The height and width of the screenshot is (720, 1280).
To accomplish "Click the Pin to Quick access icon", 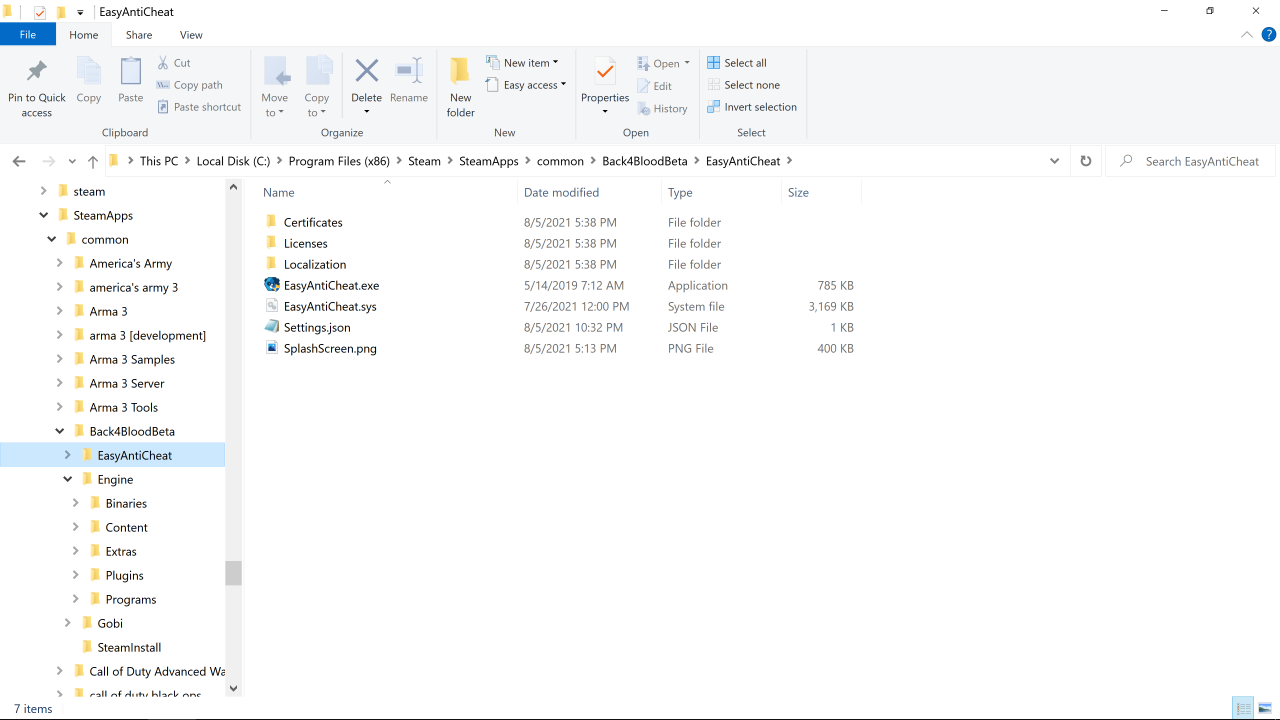I will (x=37, y=72).
